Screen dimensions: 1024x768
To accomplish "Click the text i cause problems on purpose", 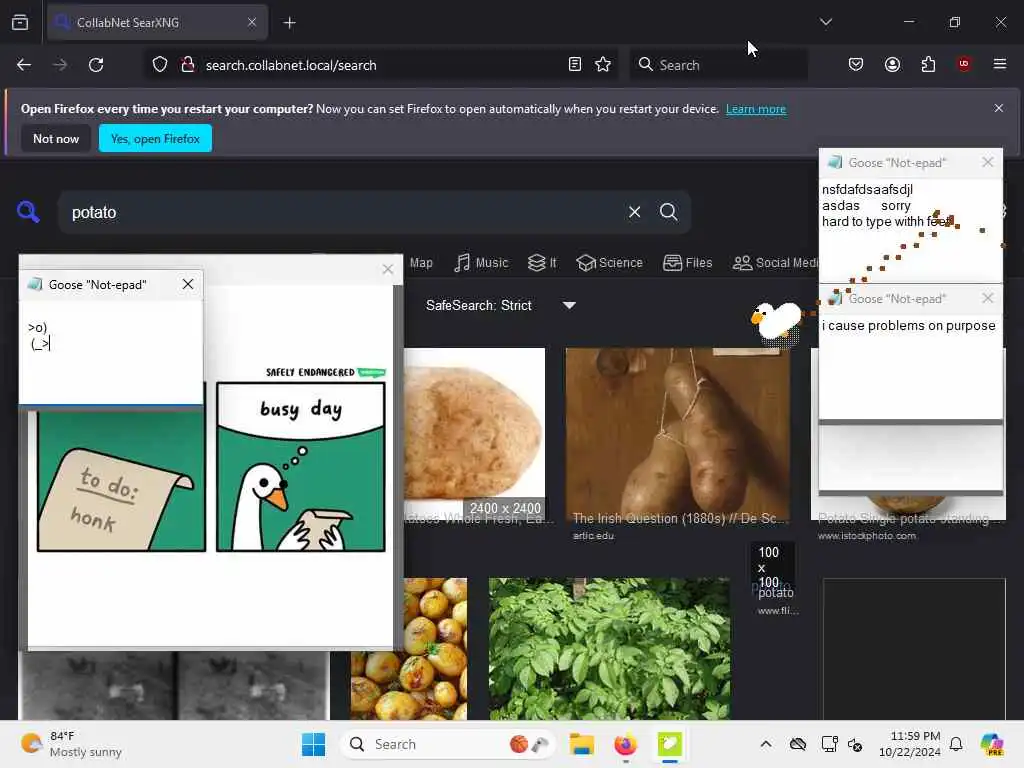I will point(908,325).
